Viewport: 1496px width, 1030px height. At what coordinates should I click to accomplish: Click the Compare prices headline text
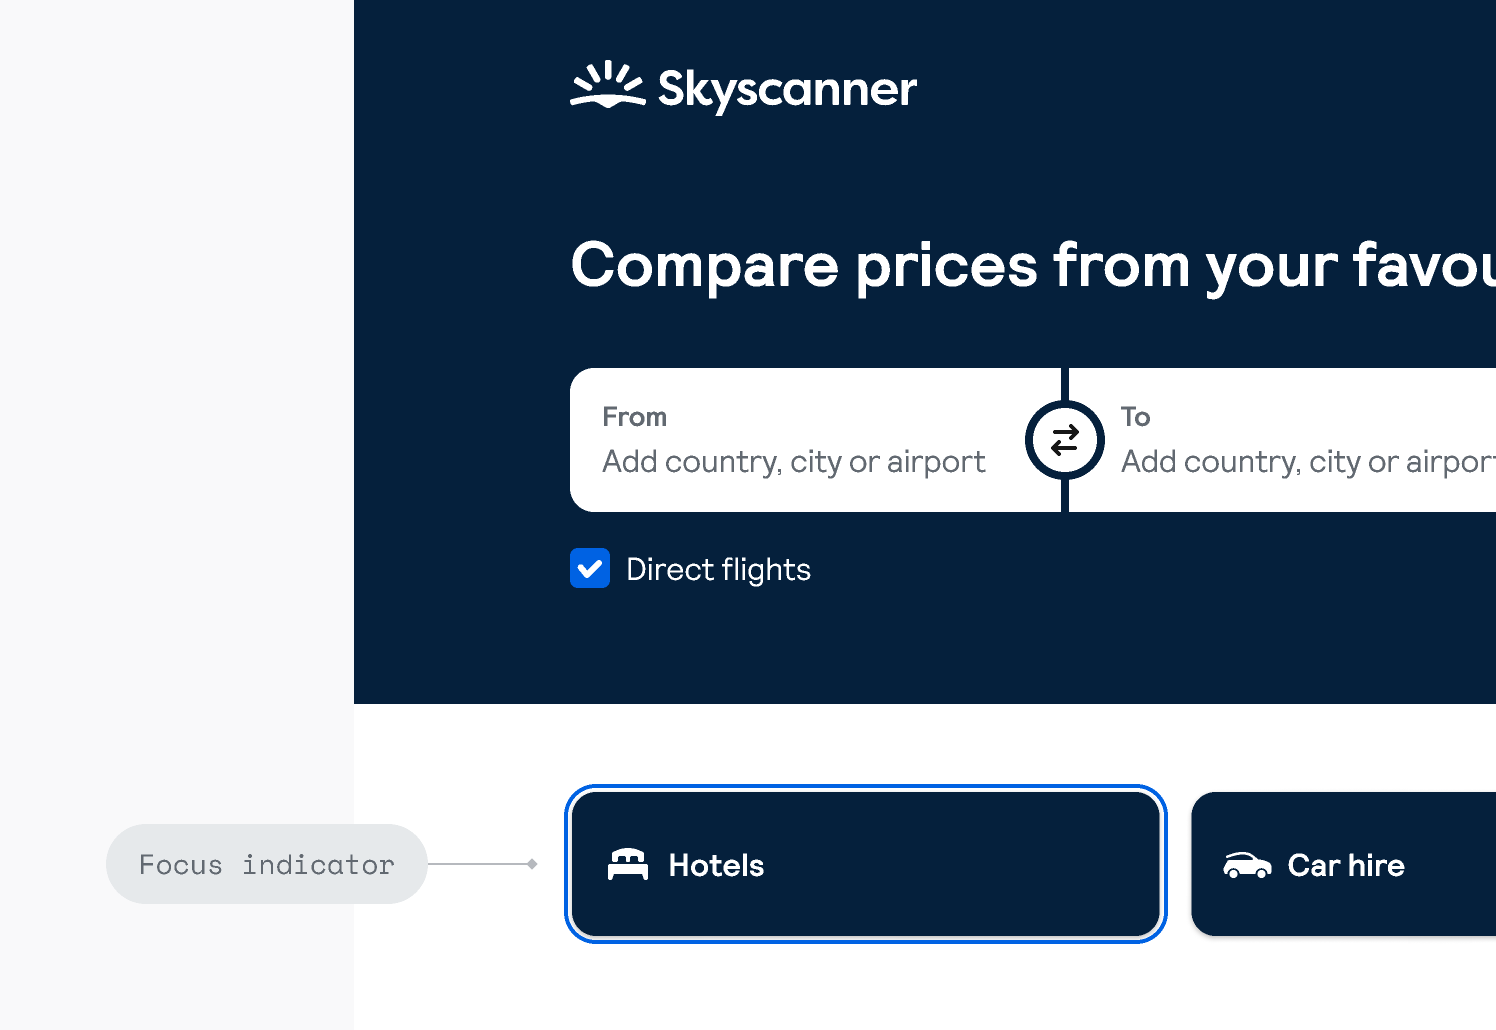click(1033, 266)
